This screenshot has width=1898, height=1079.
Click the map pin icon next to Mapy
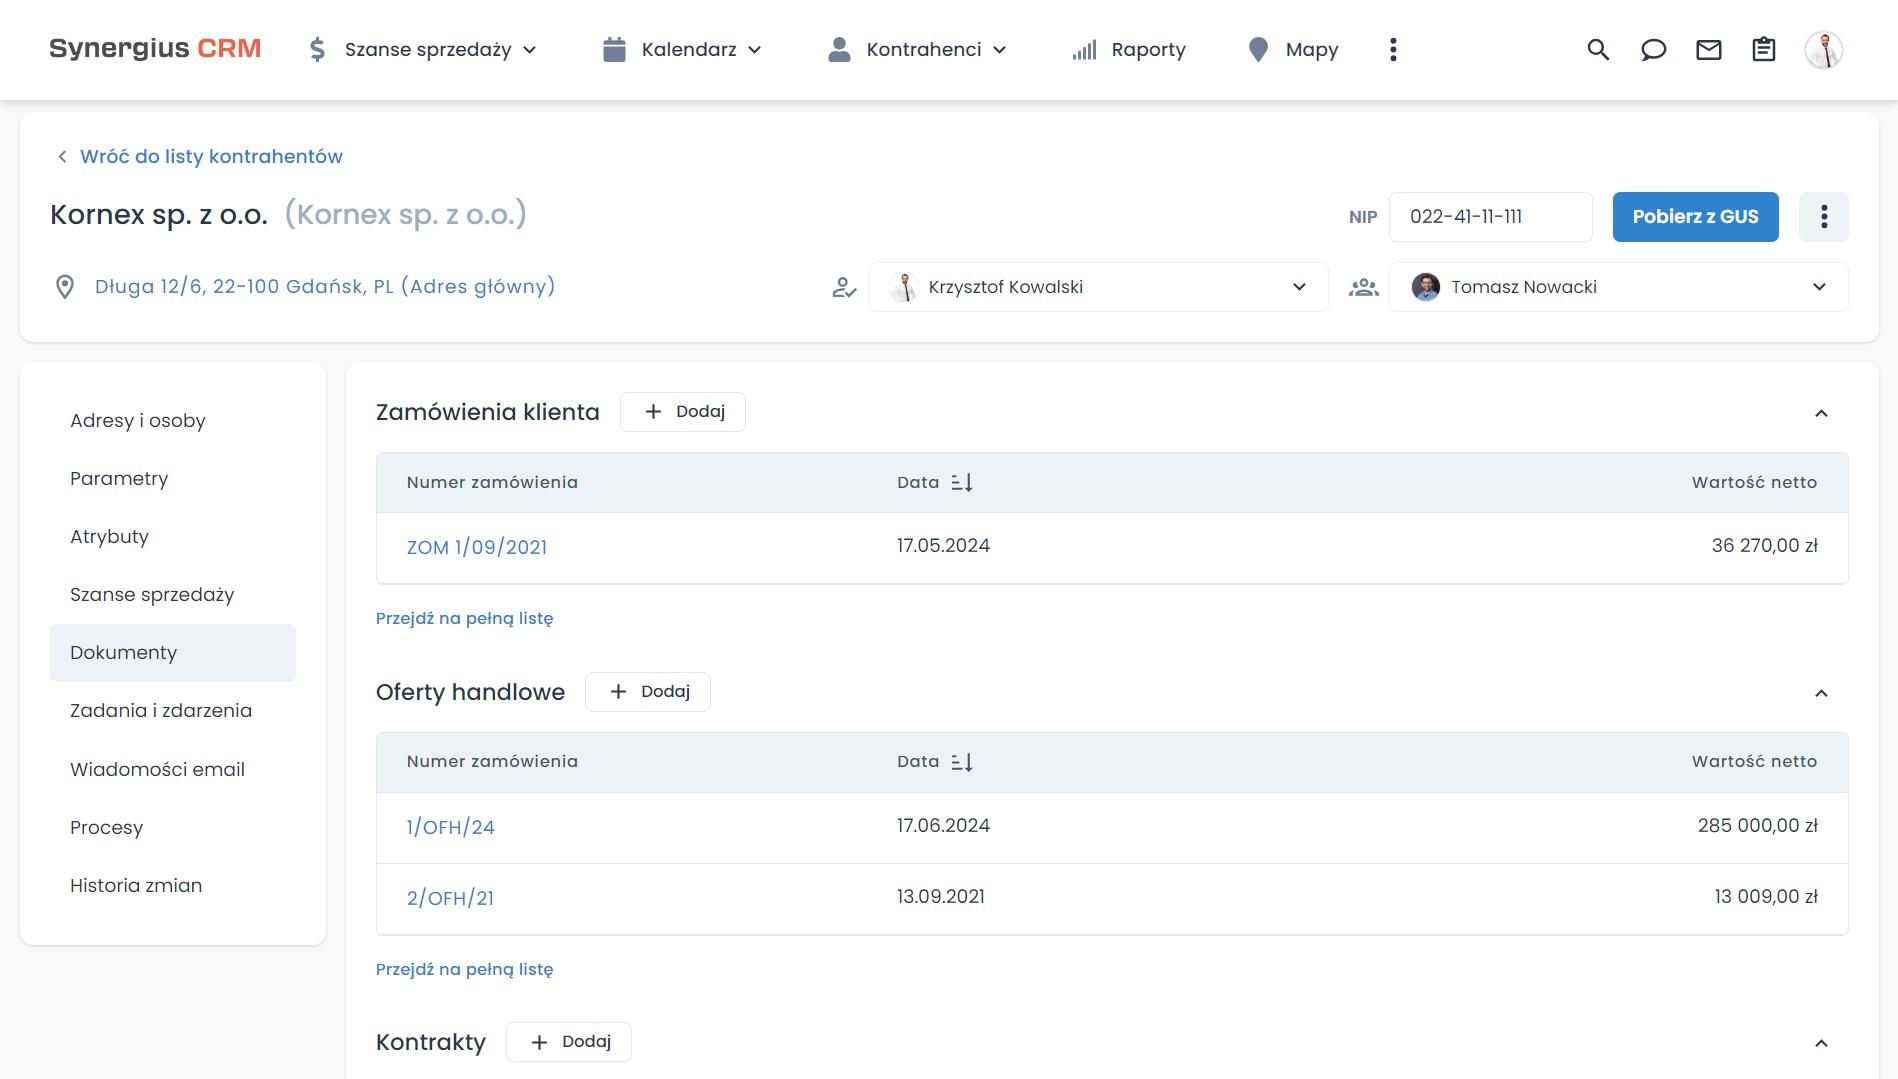pos(1257,49)
